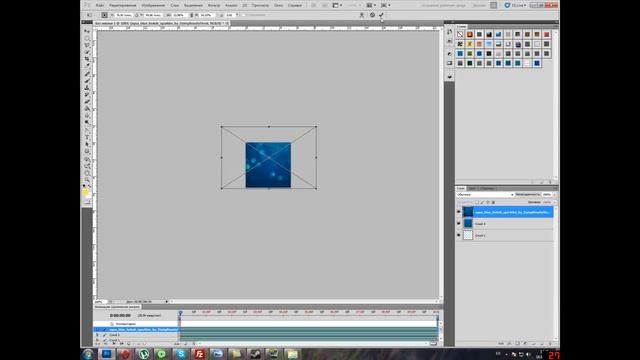Select the Quick Selection tool
This screenshot has width=640, height=360.
[87, 52]
